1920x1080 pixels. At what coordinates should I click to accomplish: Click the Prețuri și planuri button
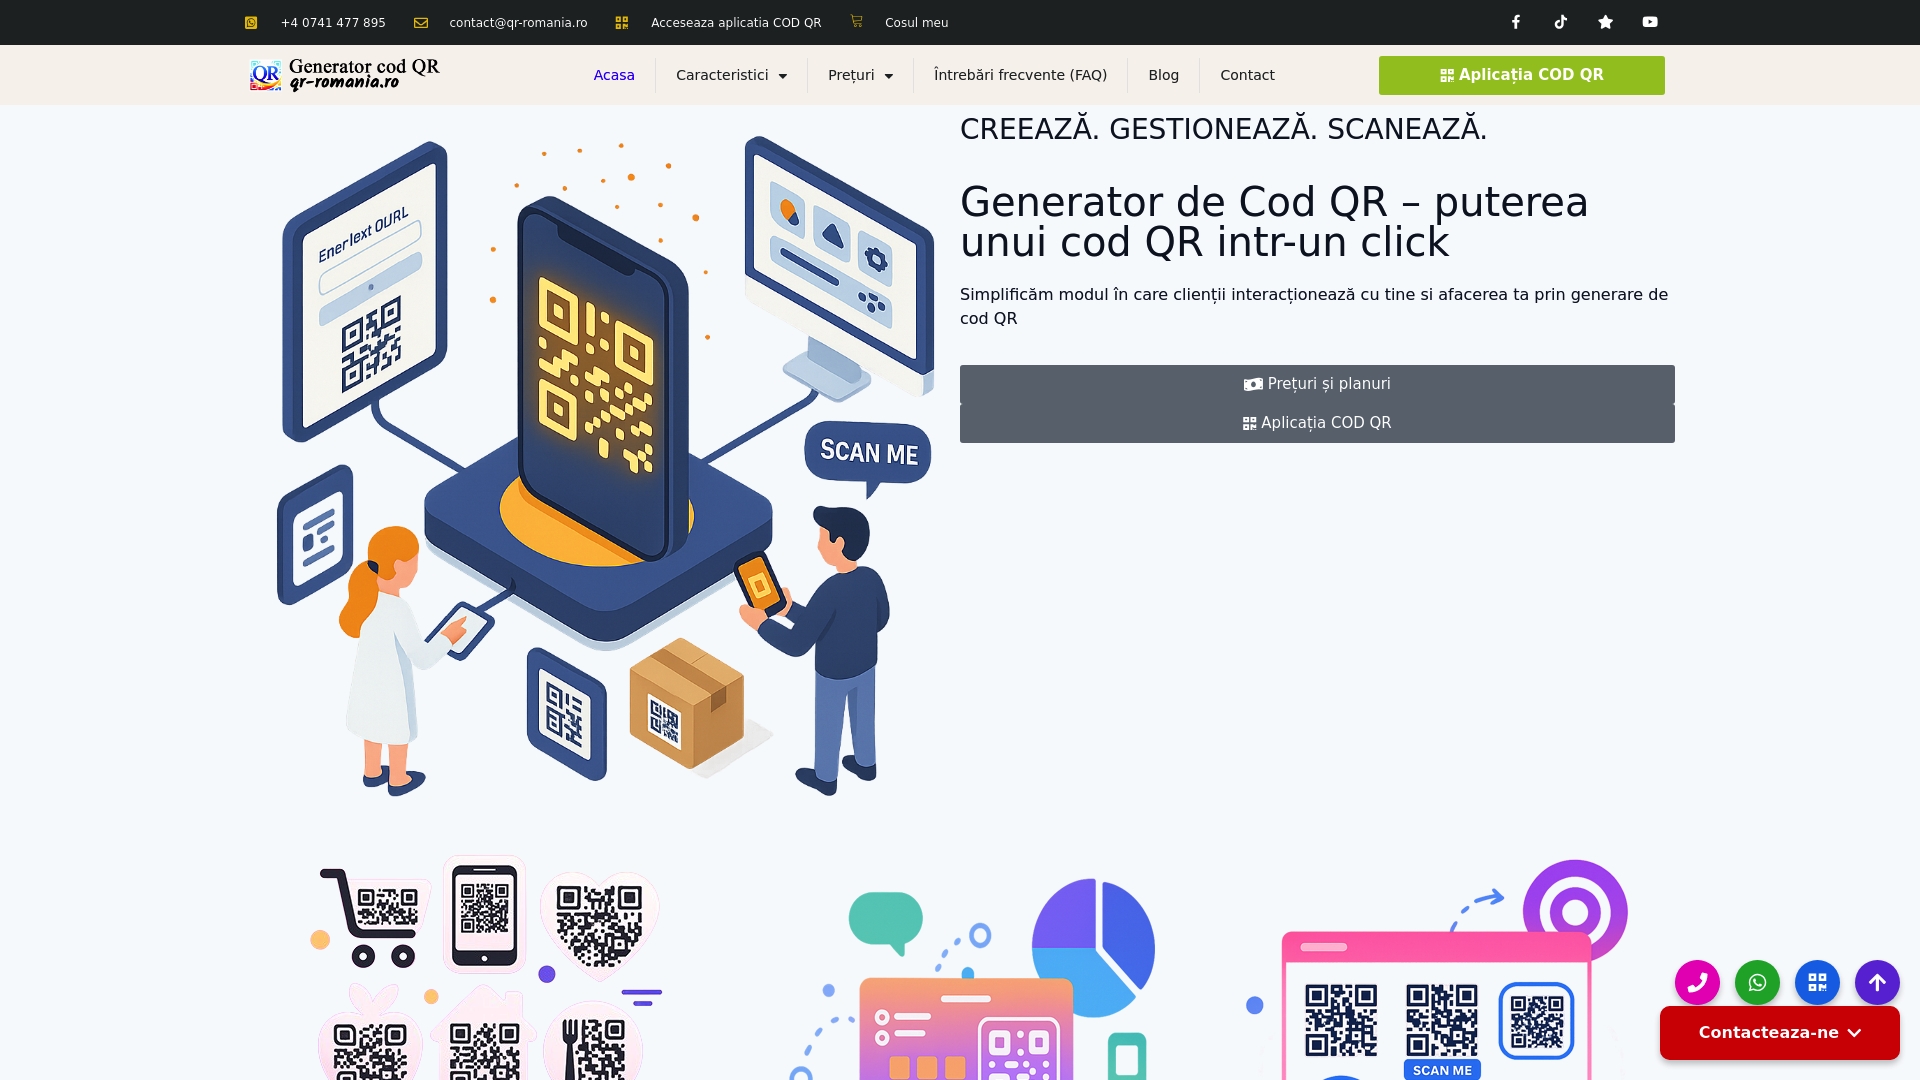1316,383
